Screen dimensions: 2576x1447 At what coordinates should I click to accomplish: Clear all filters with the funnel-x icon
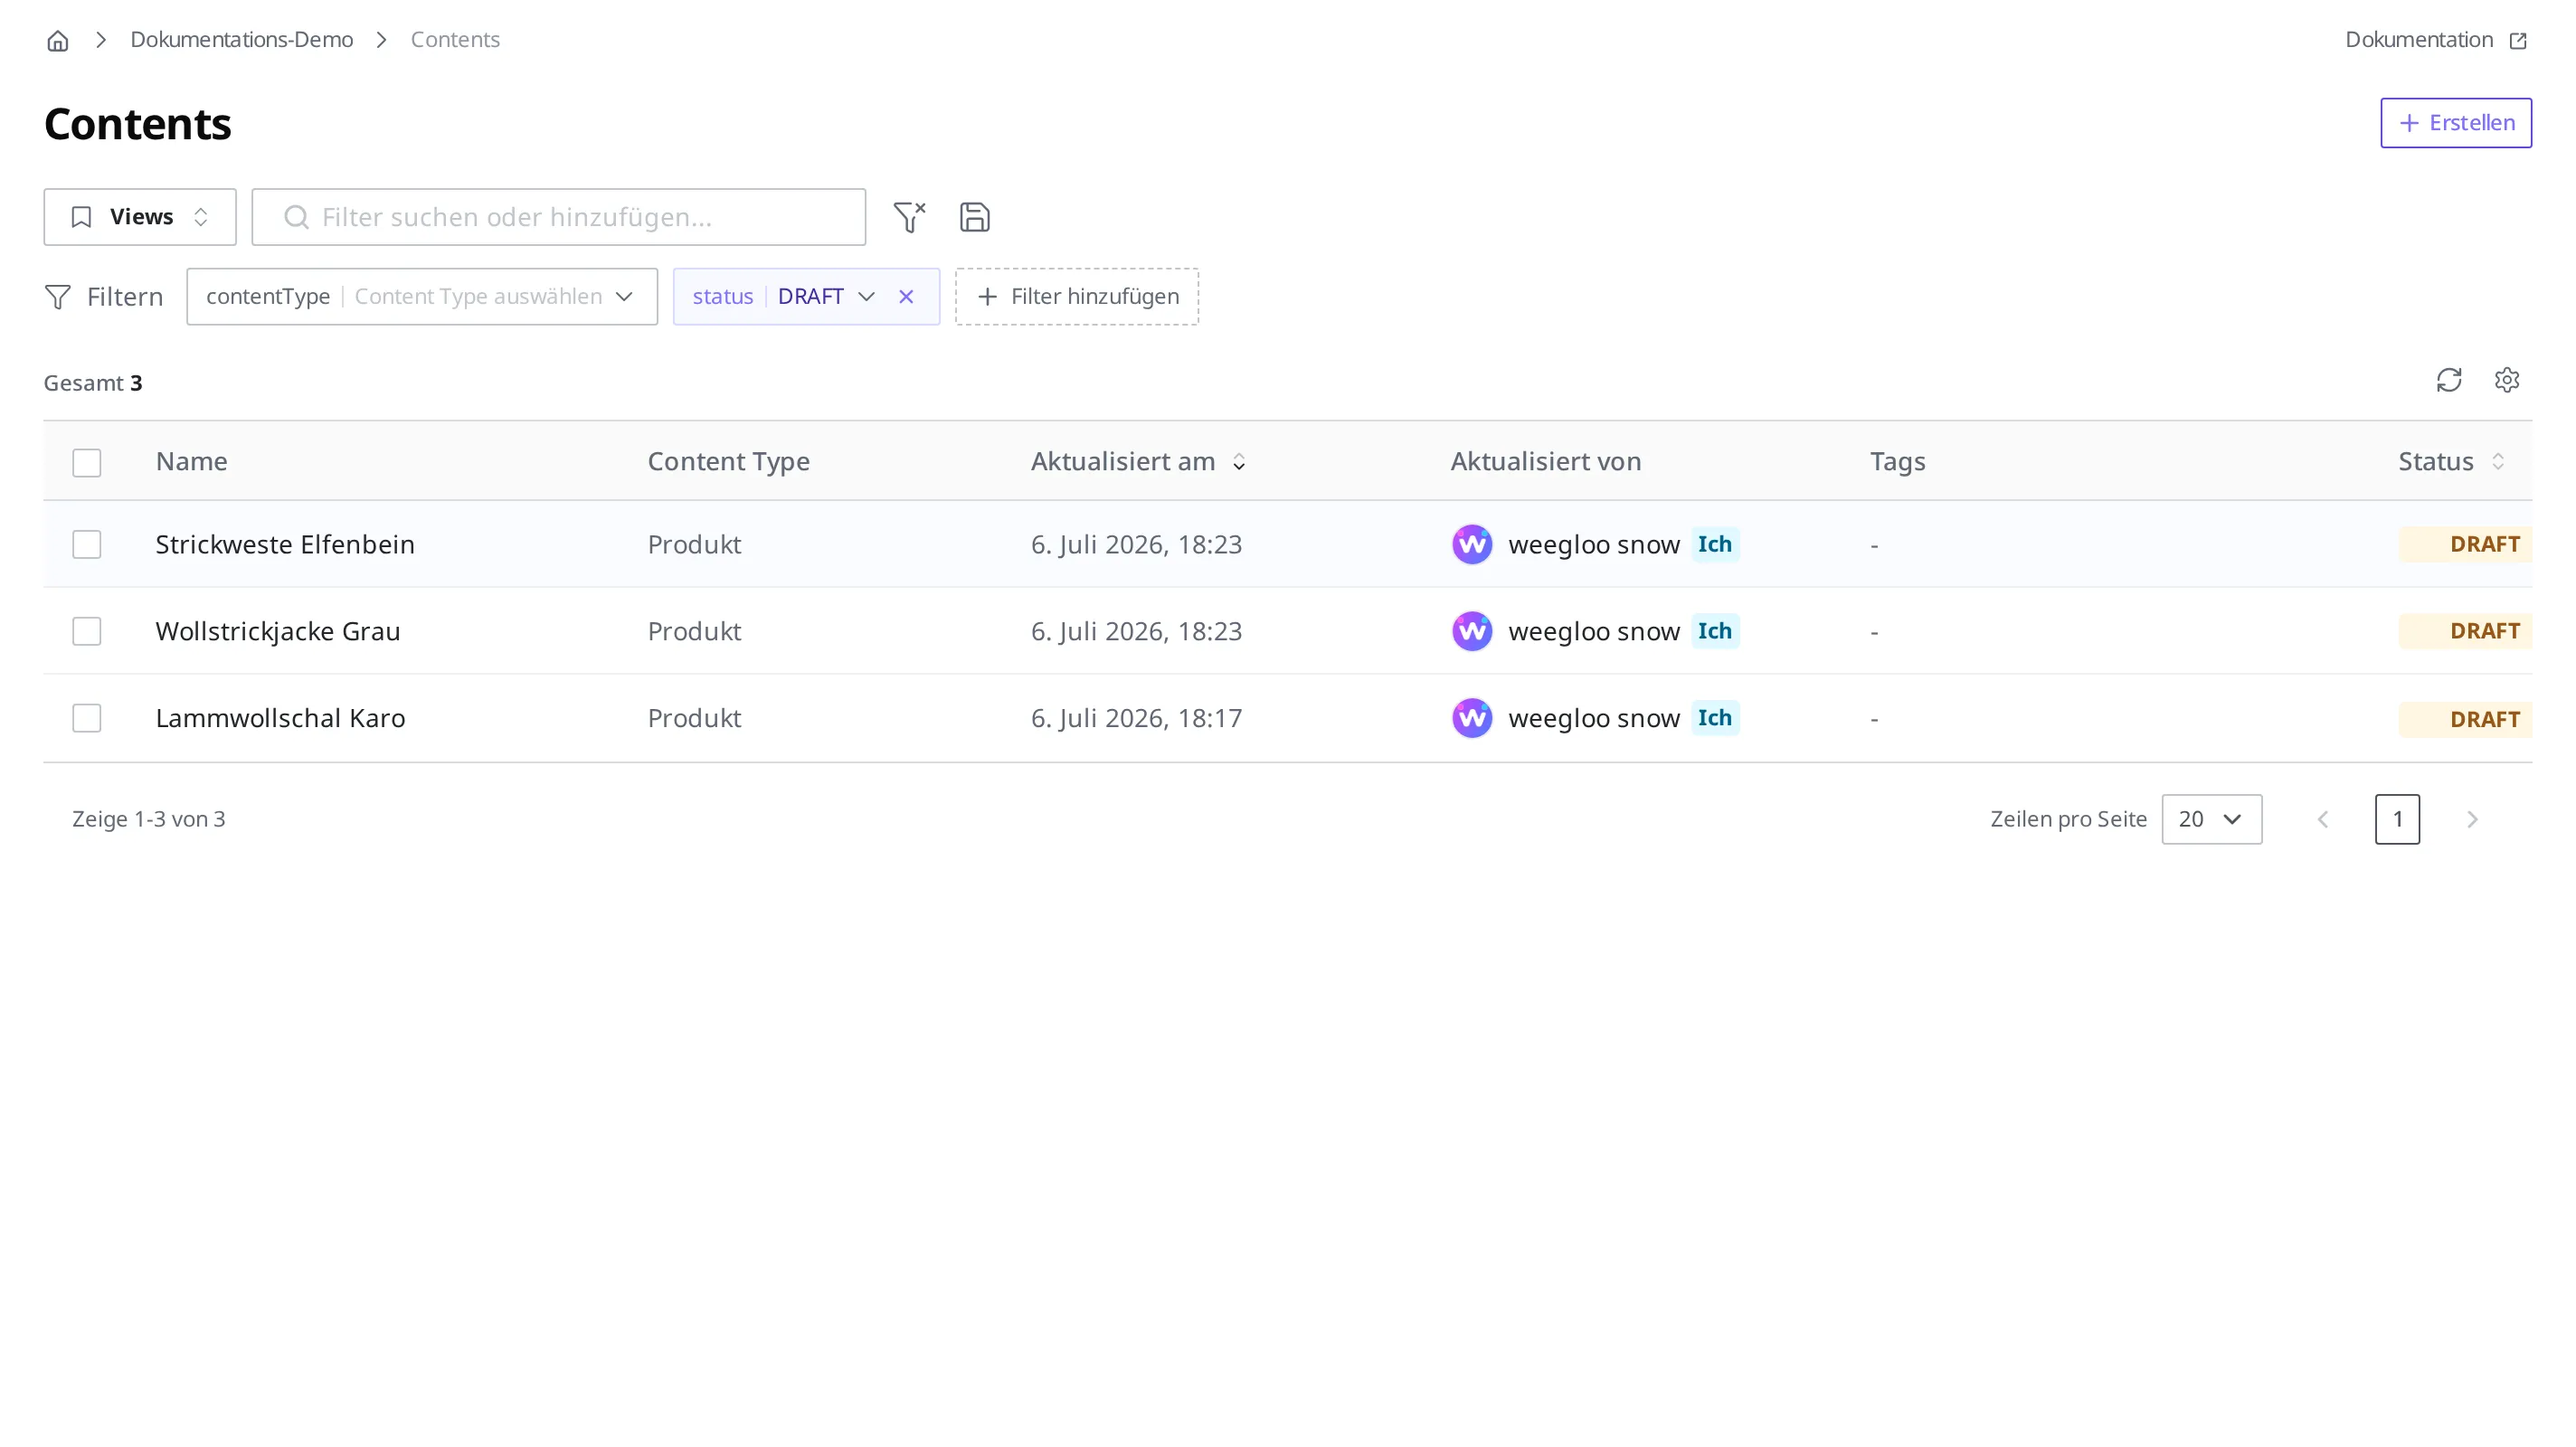click(909, 217)
